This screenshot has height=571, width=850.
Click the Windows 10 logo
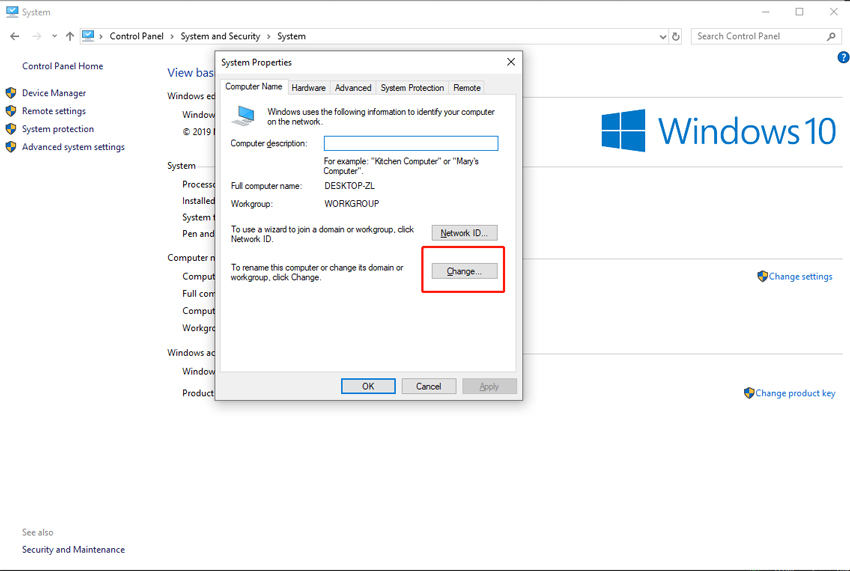coord(719,131)
